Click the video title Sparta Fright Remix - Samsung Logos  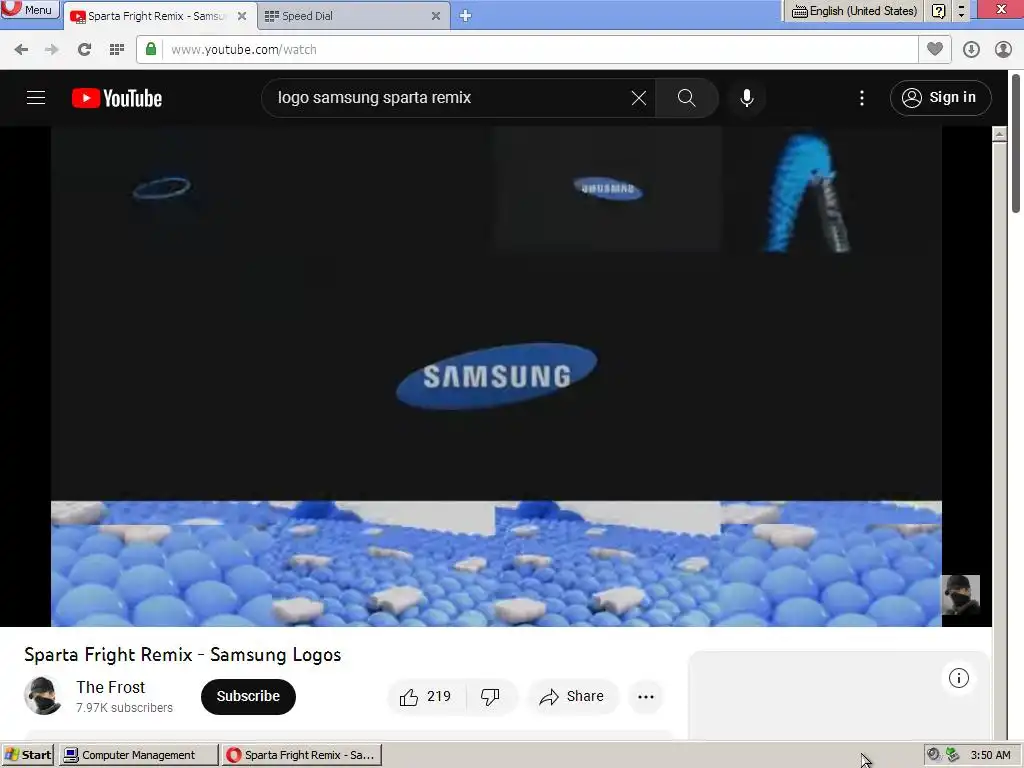[x=183, y=654]
